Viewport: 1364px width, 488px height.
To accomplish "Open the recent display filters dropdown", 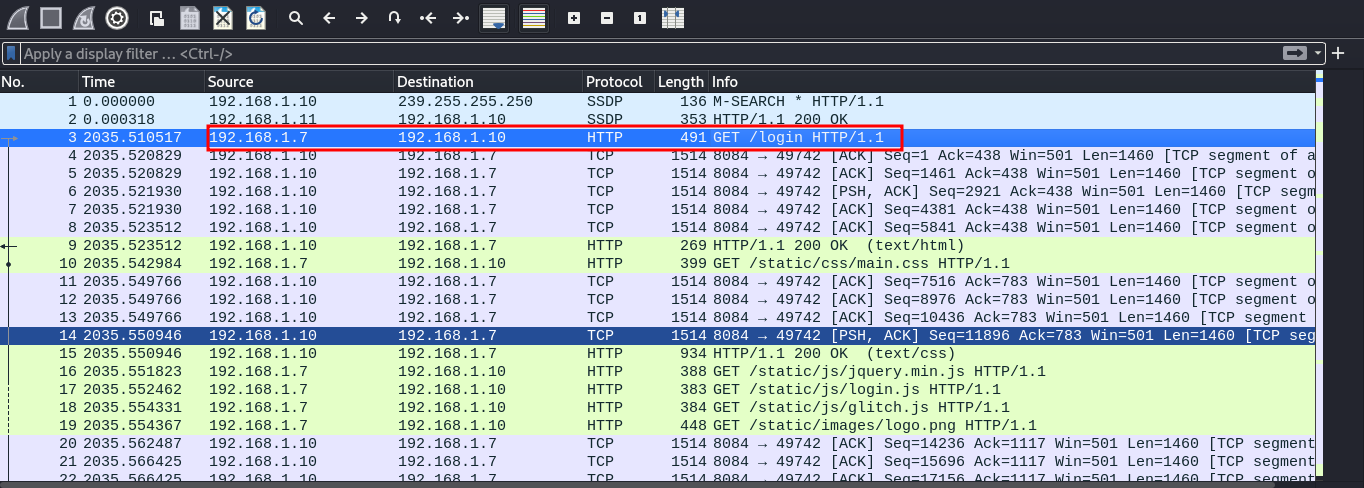I will [x=1319, y=53].
